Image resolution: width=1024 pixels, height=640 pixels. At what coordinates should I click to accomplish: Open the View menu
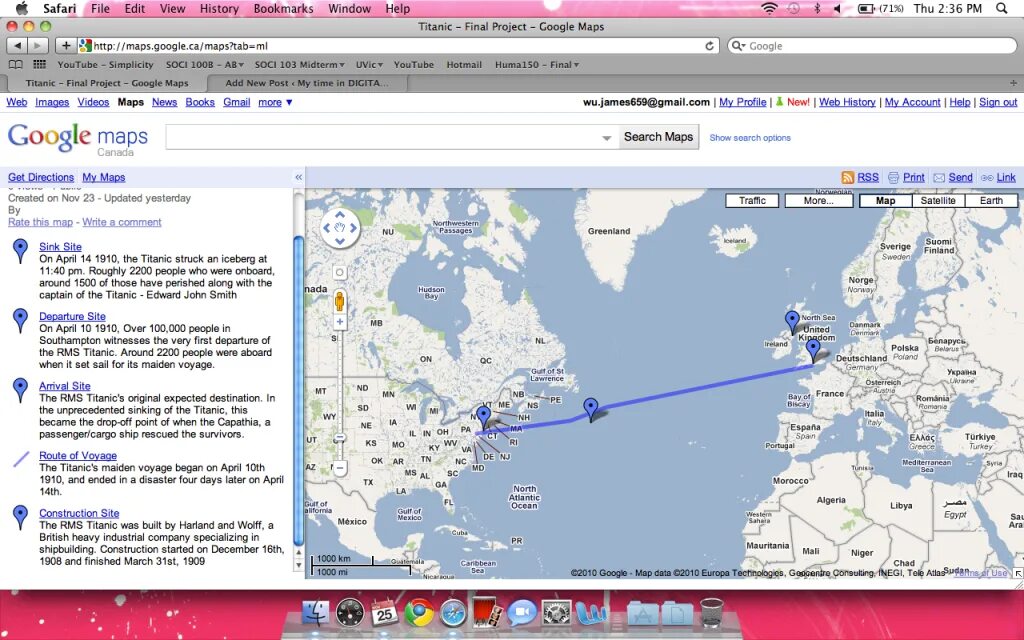coord(172,8)
